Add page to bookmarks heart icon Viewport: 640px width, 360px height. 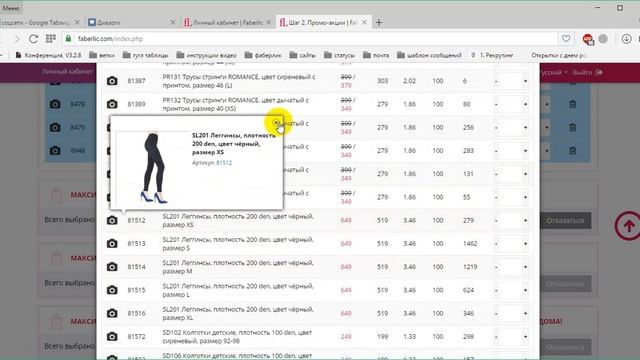coord(566,39)
